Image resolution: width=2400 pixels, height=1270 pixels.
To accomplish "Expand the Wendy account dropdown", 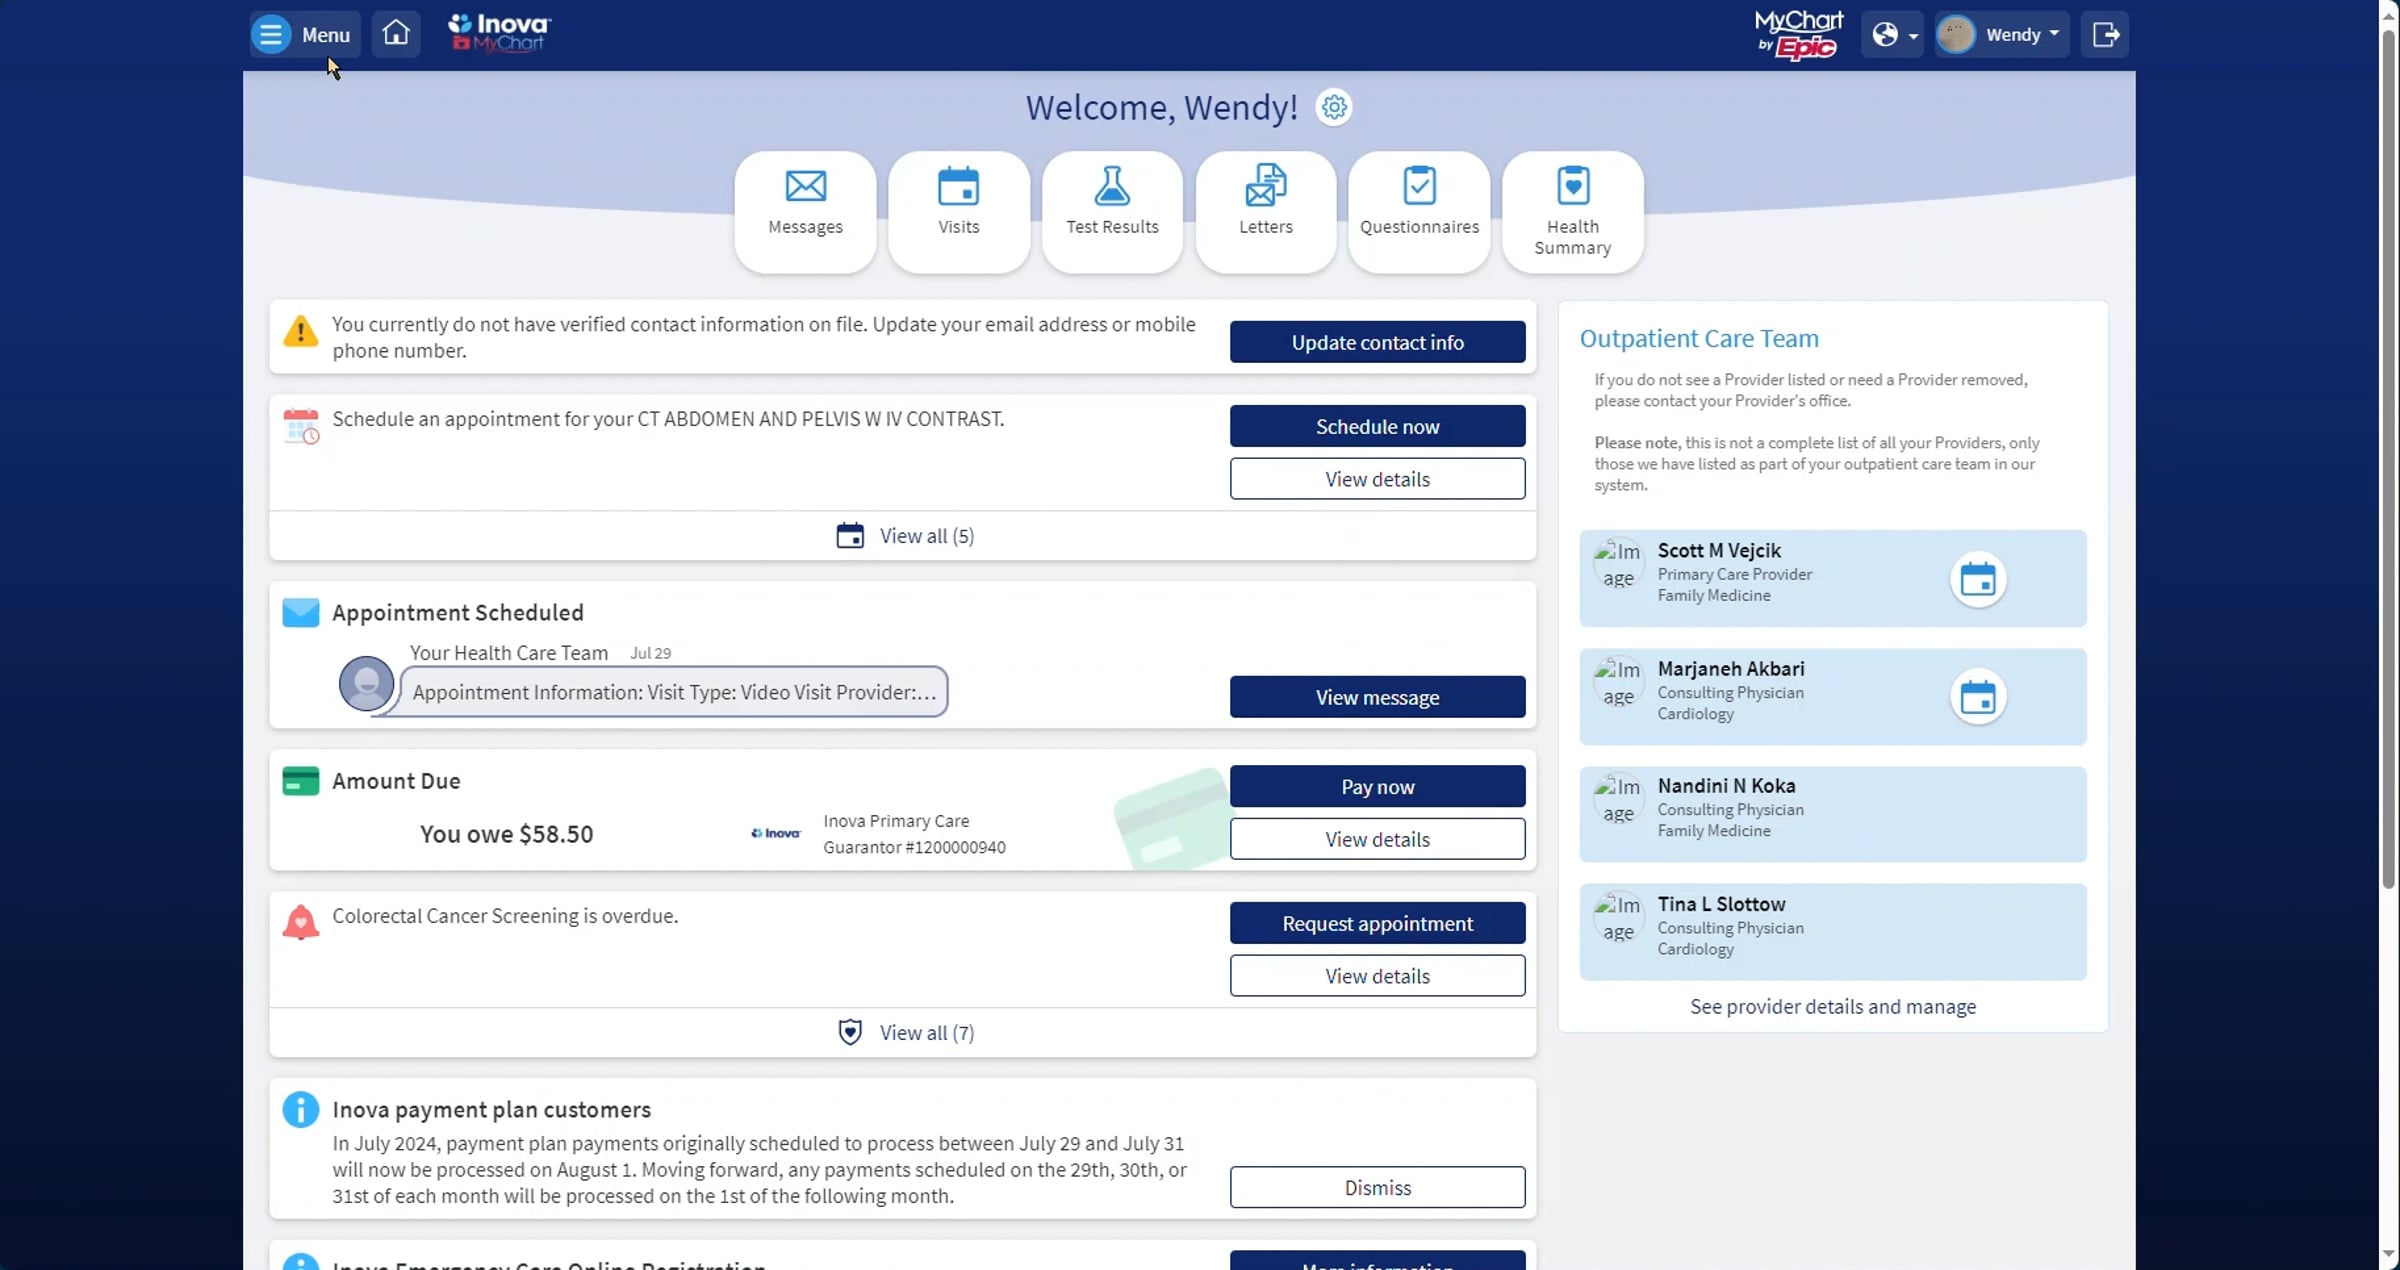I will click(2002, 35).
